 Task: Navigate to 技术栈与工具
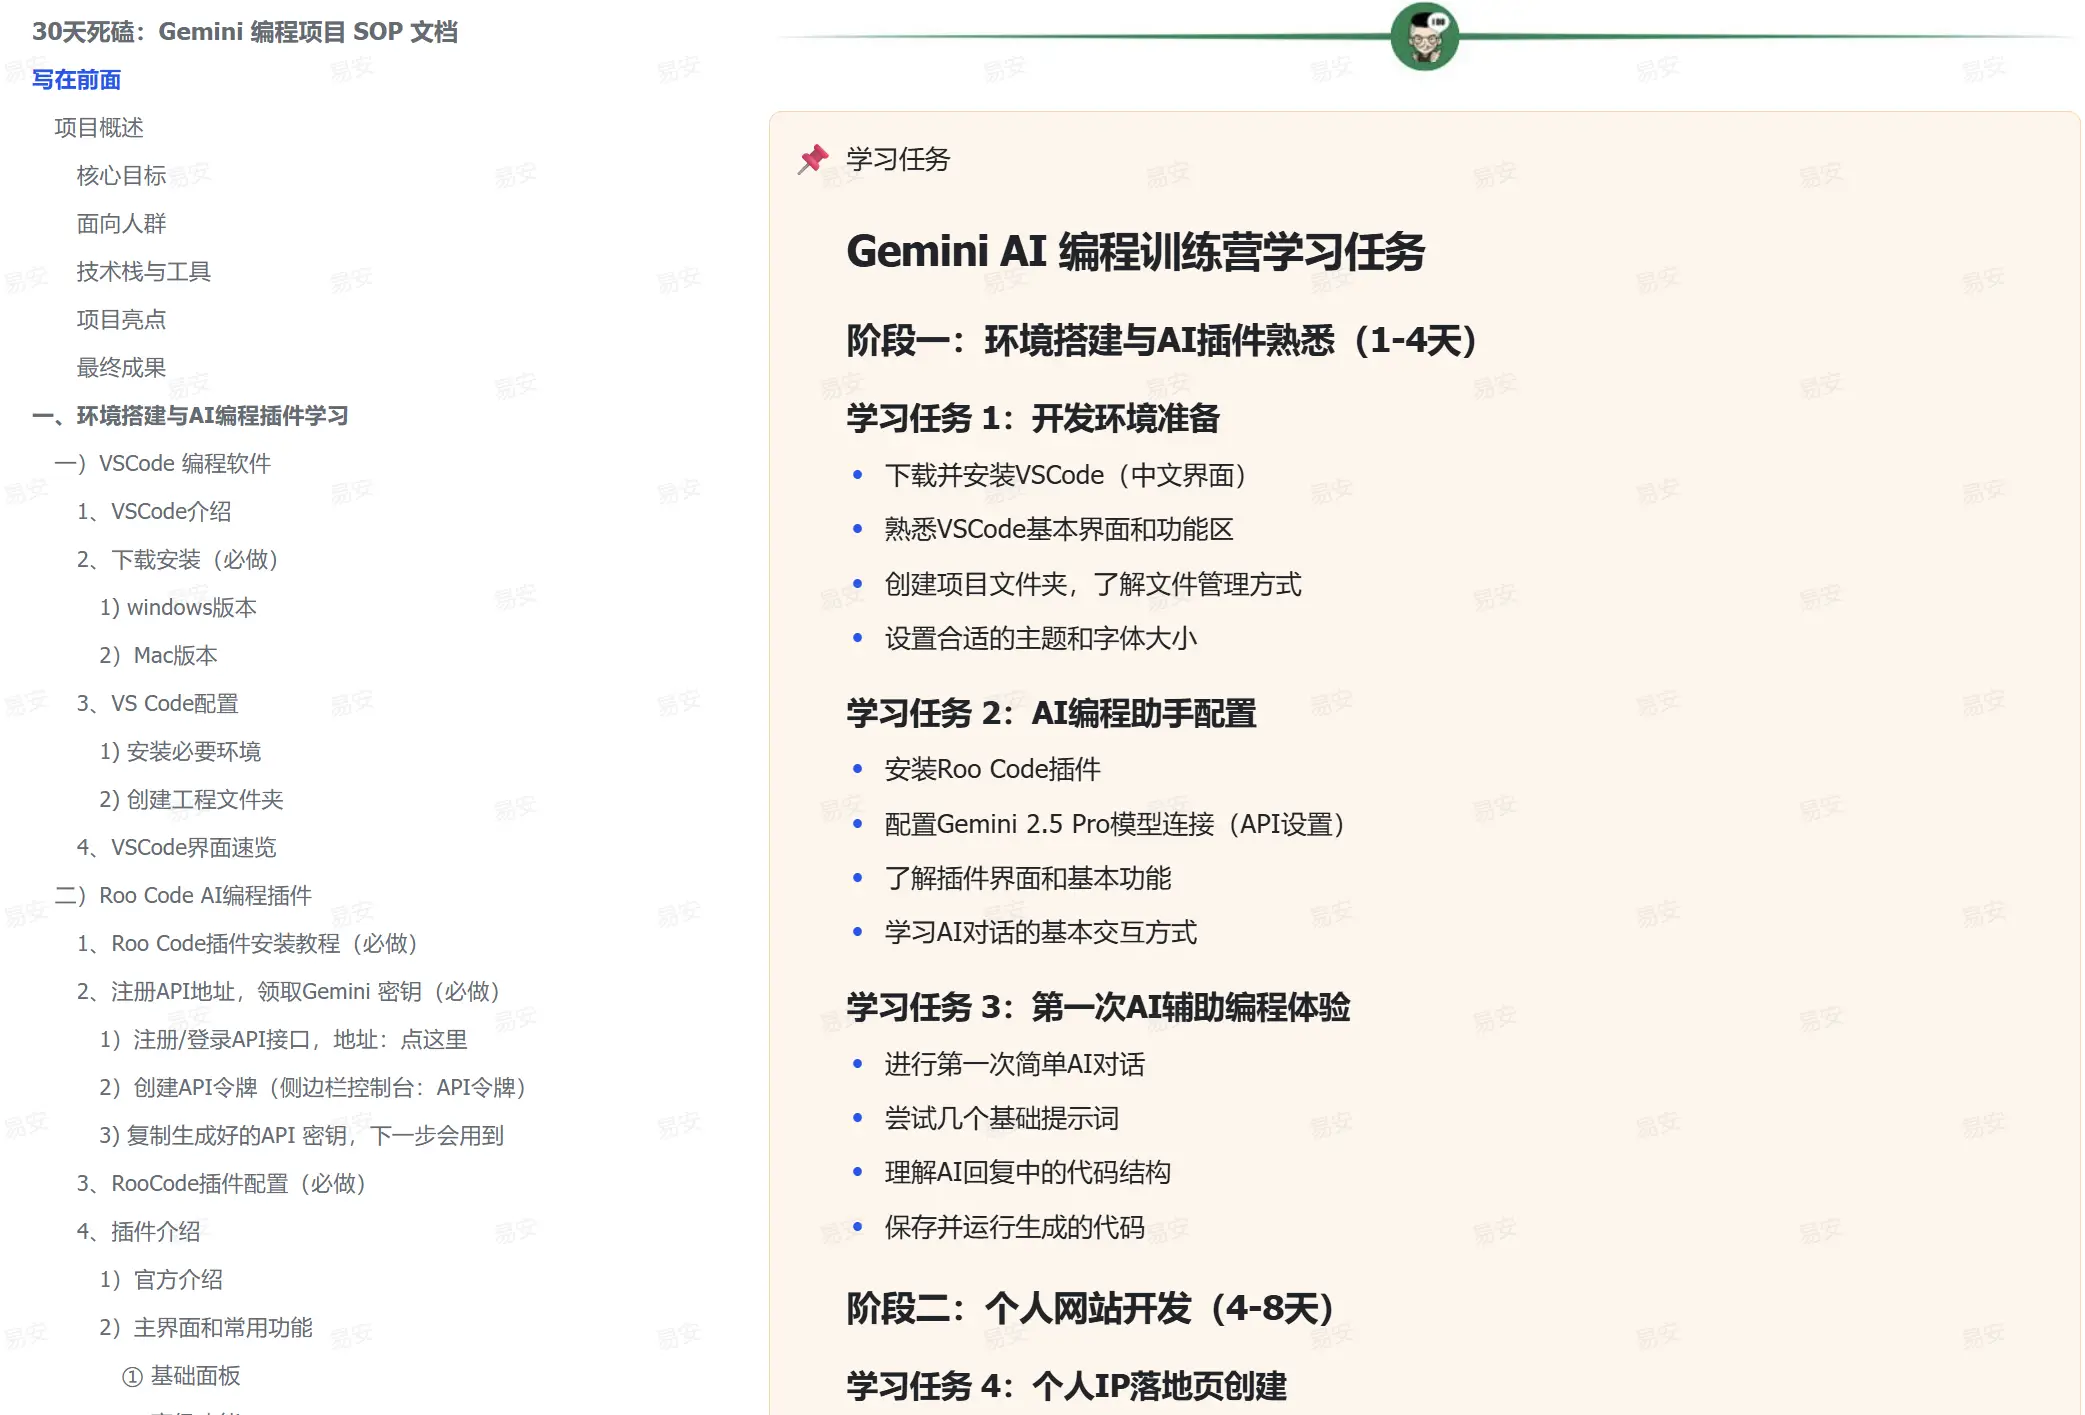coord(144,272)
